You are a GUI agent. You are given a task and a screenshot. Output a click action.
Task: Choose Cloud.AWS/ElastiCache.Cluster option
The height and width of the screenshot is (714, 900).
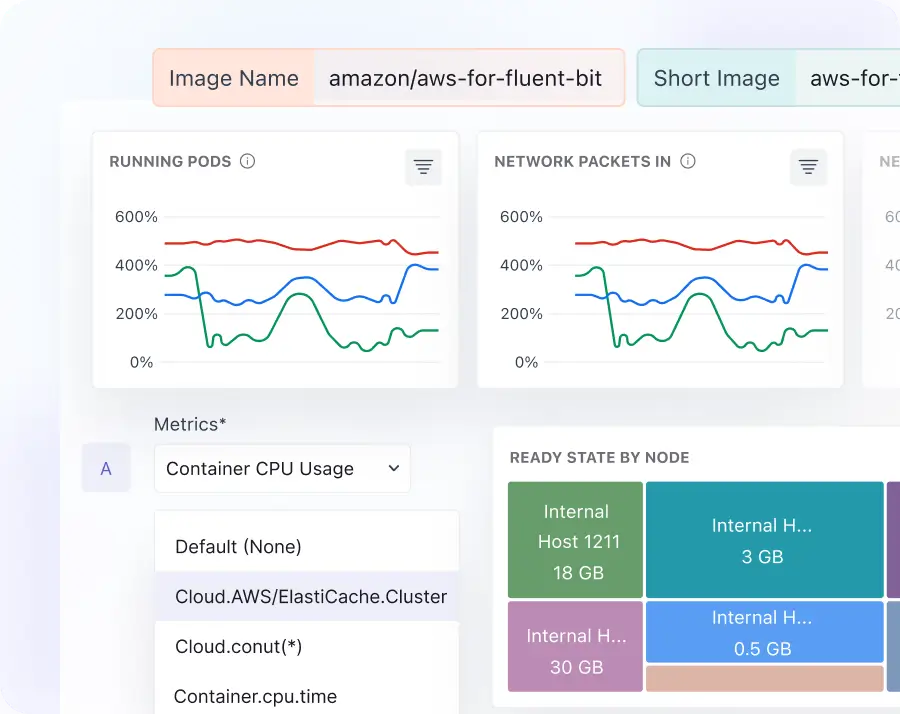[x=307, y=596]
